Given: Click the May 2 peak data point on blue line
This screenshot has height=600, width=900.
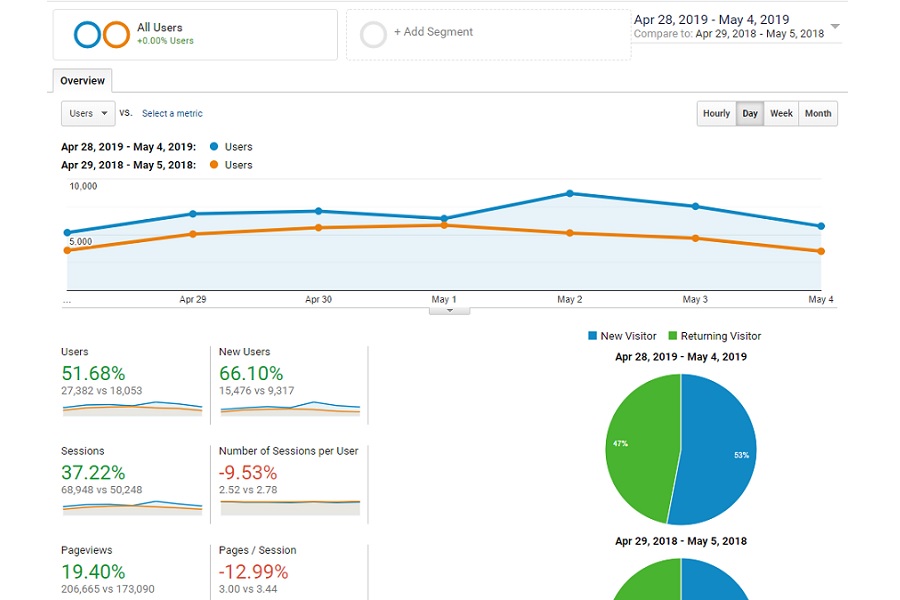Looking at the screenshot, I should 570,193.
